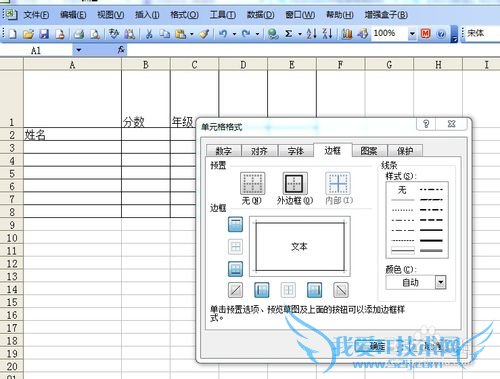Open the 颜色 color dropdown arrow
This screenshot has width=500, height=379.
click(x=441, y=283)
